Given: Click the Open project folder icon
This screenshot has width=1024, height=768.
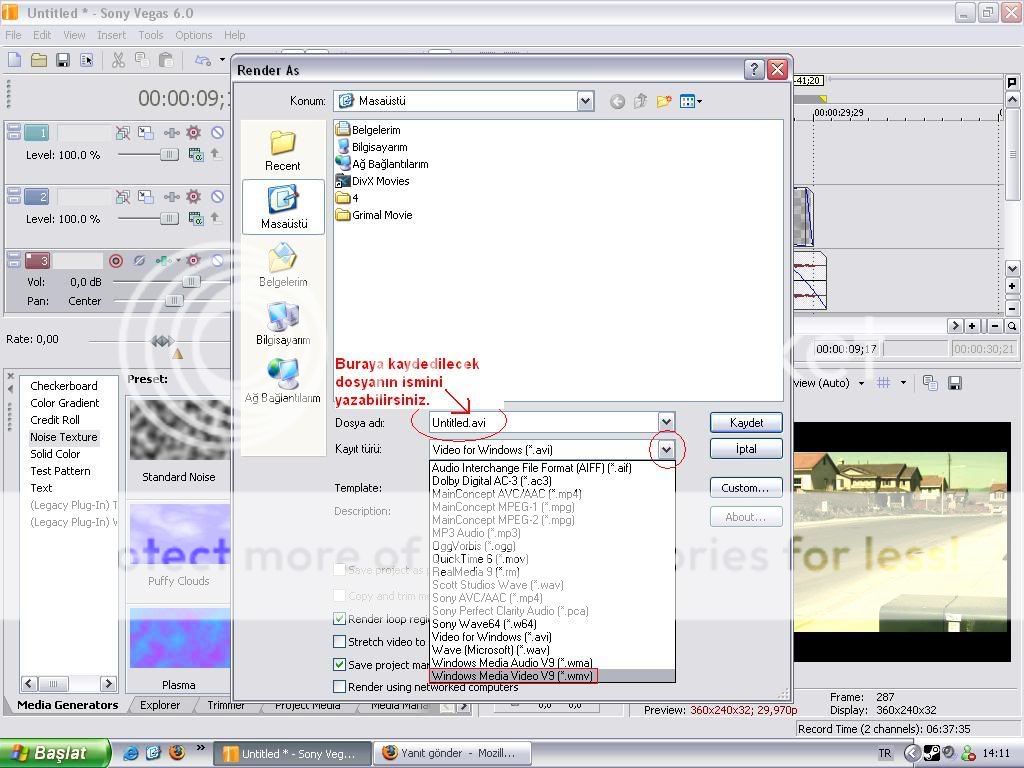Looking at the screenshot, I should pos(39,60).
